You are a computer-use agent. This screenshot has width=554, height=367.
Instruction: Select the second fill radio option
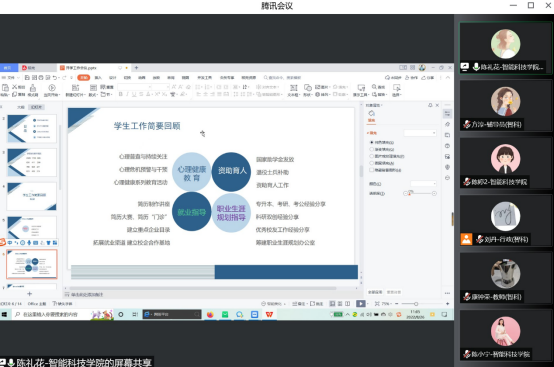click(372, 149)
